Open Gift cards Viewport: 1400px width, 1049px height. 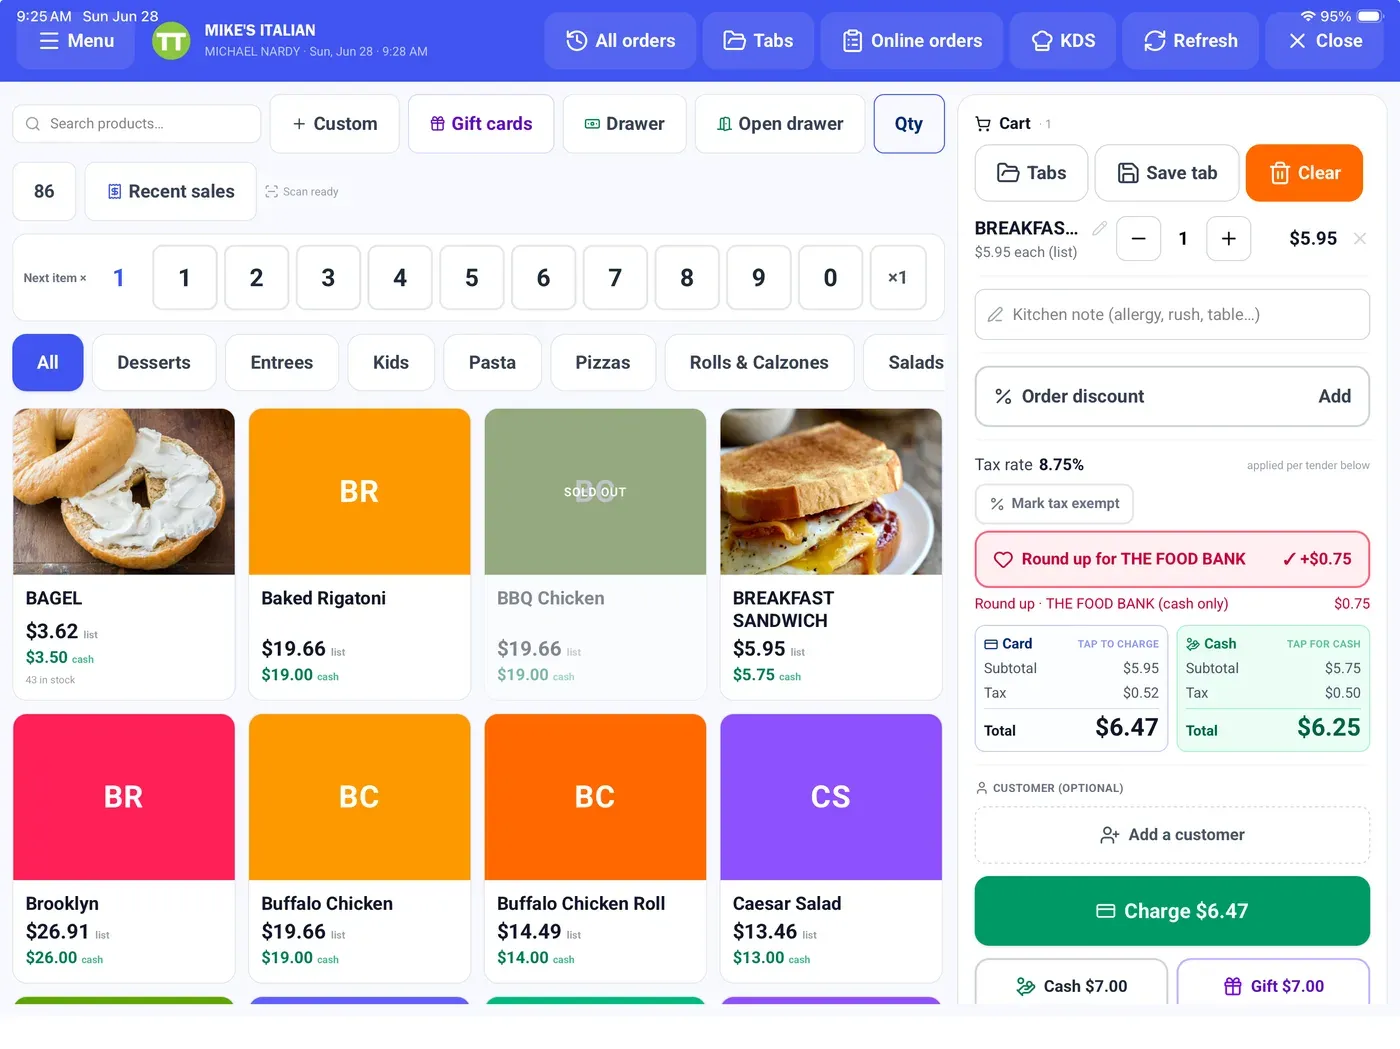click(x=481, y=124)
